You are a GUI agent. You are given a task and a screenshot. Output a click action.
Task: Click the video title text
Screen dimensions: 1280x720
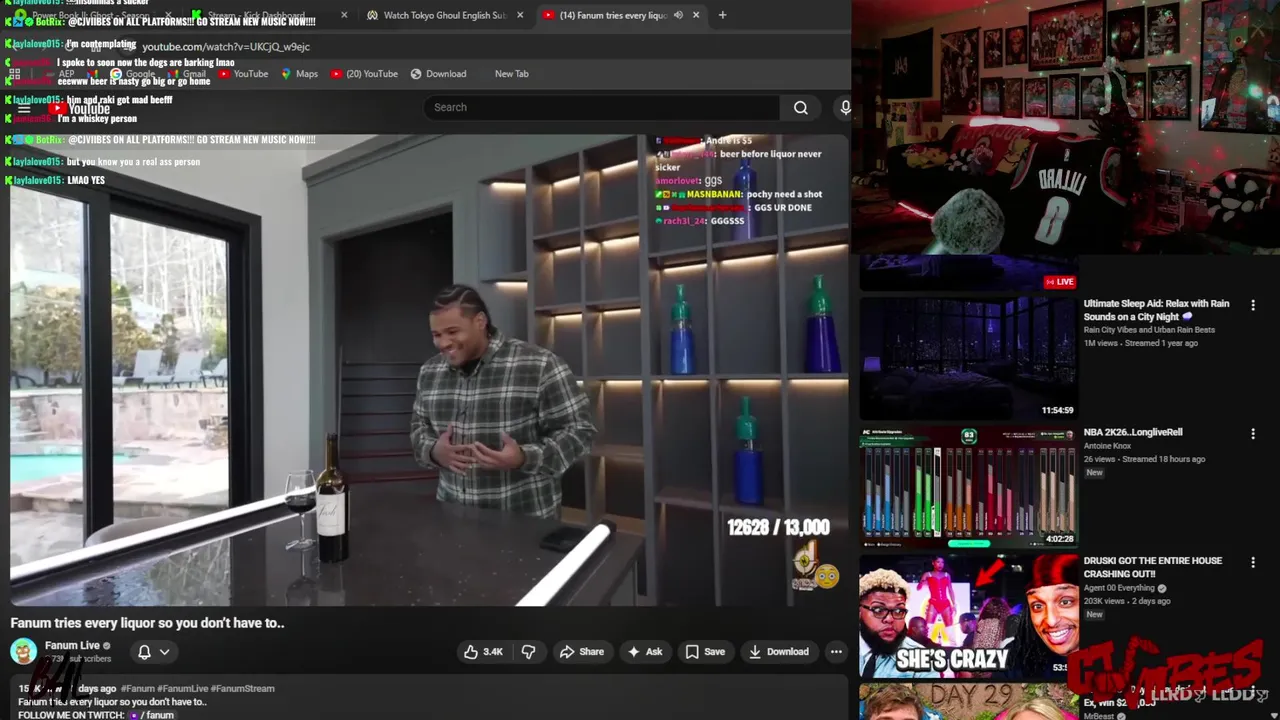(x=147, y=623)
